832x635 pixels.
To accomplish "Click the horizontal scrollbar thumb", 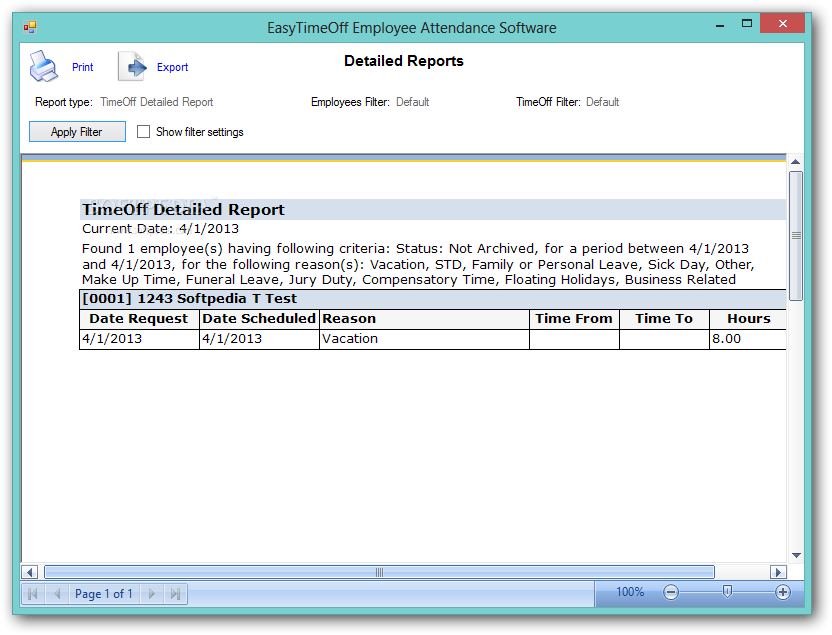I will 379,572.
